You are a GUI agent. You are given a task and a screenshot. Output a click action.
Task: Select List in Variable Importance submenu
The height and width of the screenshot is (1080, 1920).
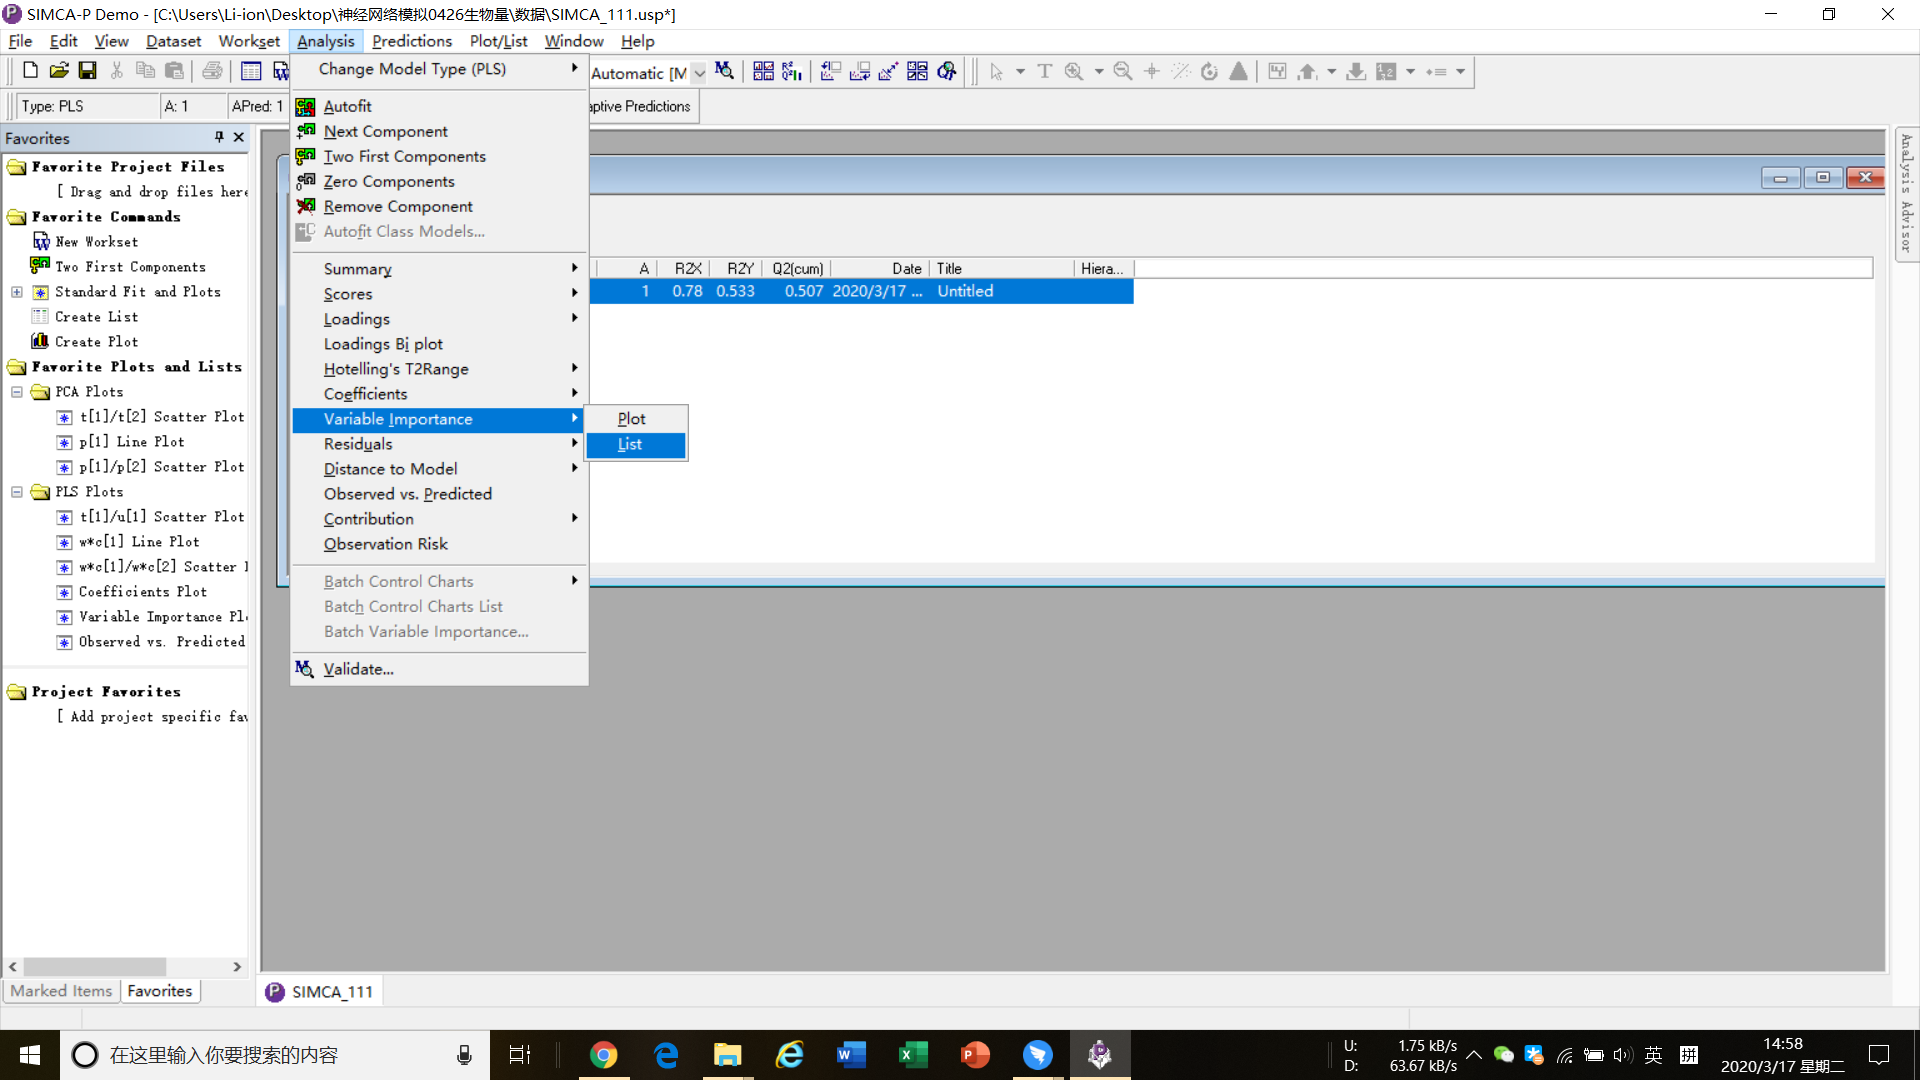pyautogui.click(x=630, y=444)
